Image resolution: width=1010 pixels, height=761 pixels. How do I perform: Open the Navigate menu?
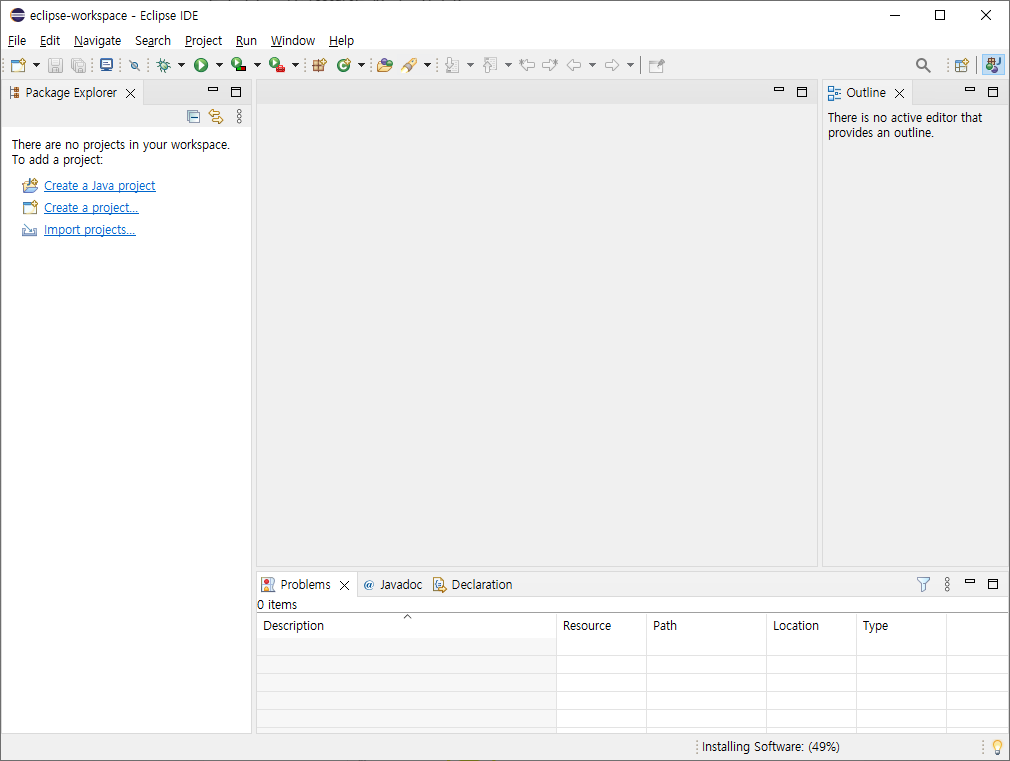[97, 41]
